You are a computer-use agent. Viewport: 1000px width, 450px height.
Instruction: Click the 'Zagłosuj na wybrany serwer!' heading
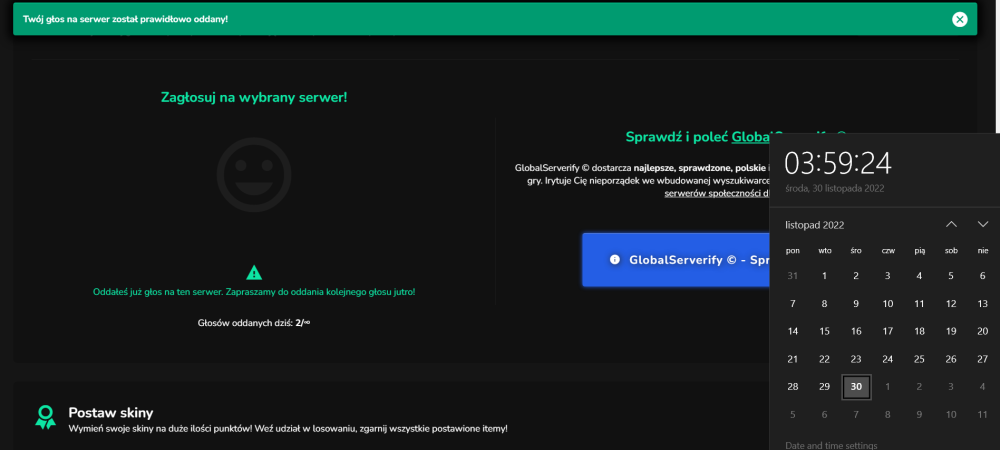click(x=254, y=98)
